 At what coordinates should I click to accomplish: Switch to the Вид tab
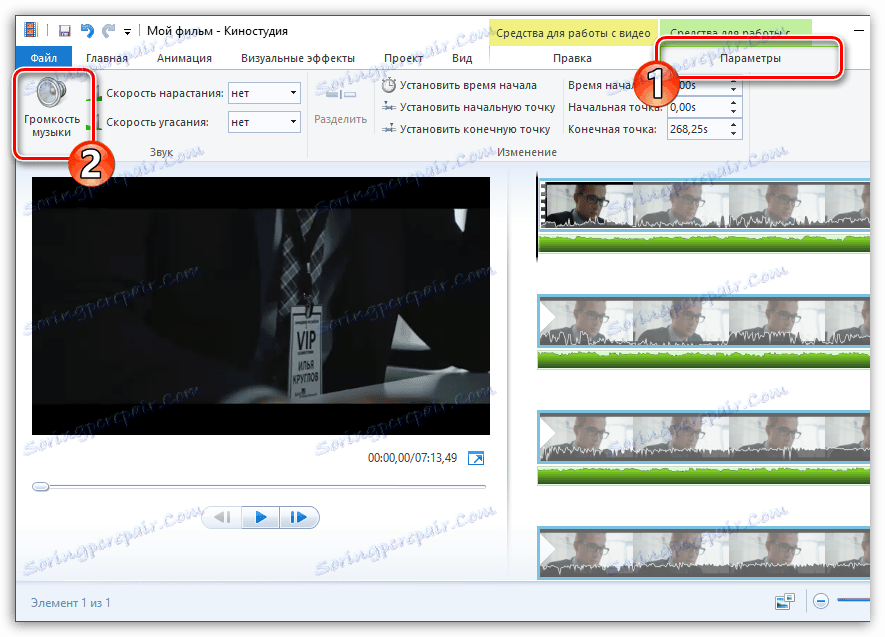462,58
